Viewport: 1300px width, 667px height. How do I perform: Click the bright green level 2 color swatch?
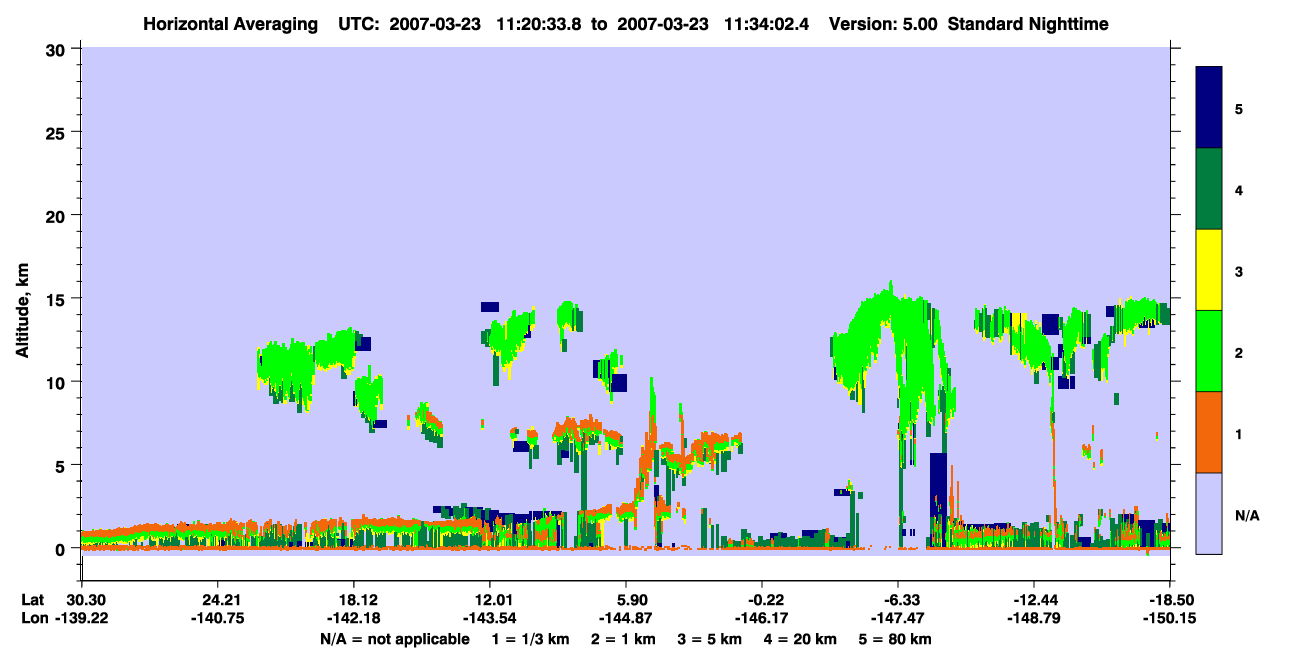tap(1209, 351)
